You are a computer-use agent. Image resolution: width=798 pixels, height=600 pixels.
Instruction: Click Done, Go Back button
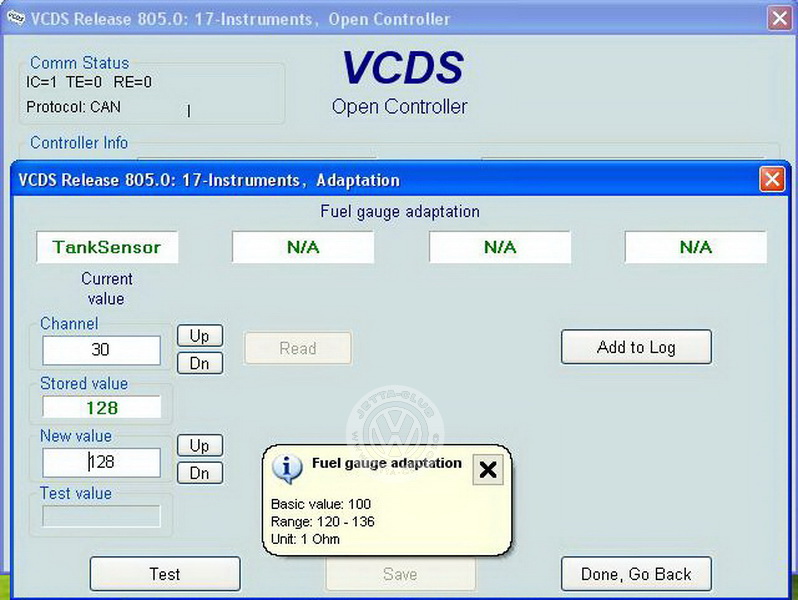click(x=636, y=574)
